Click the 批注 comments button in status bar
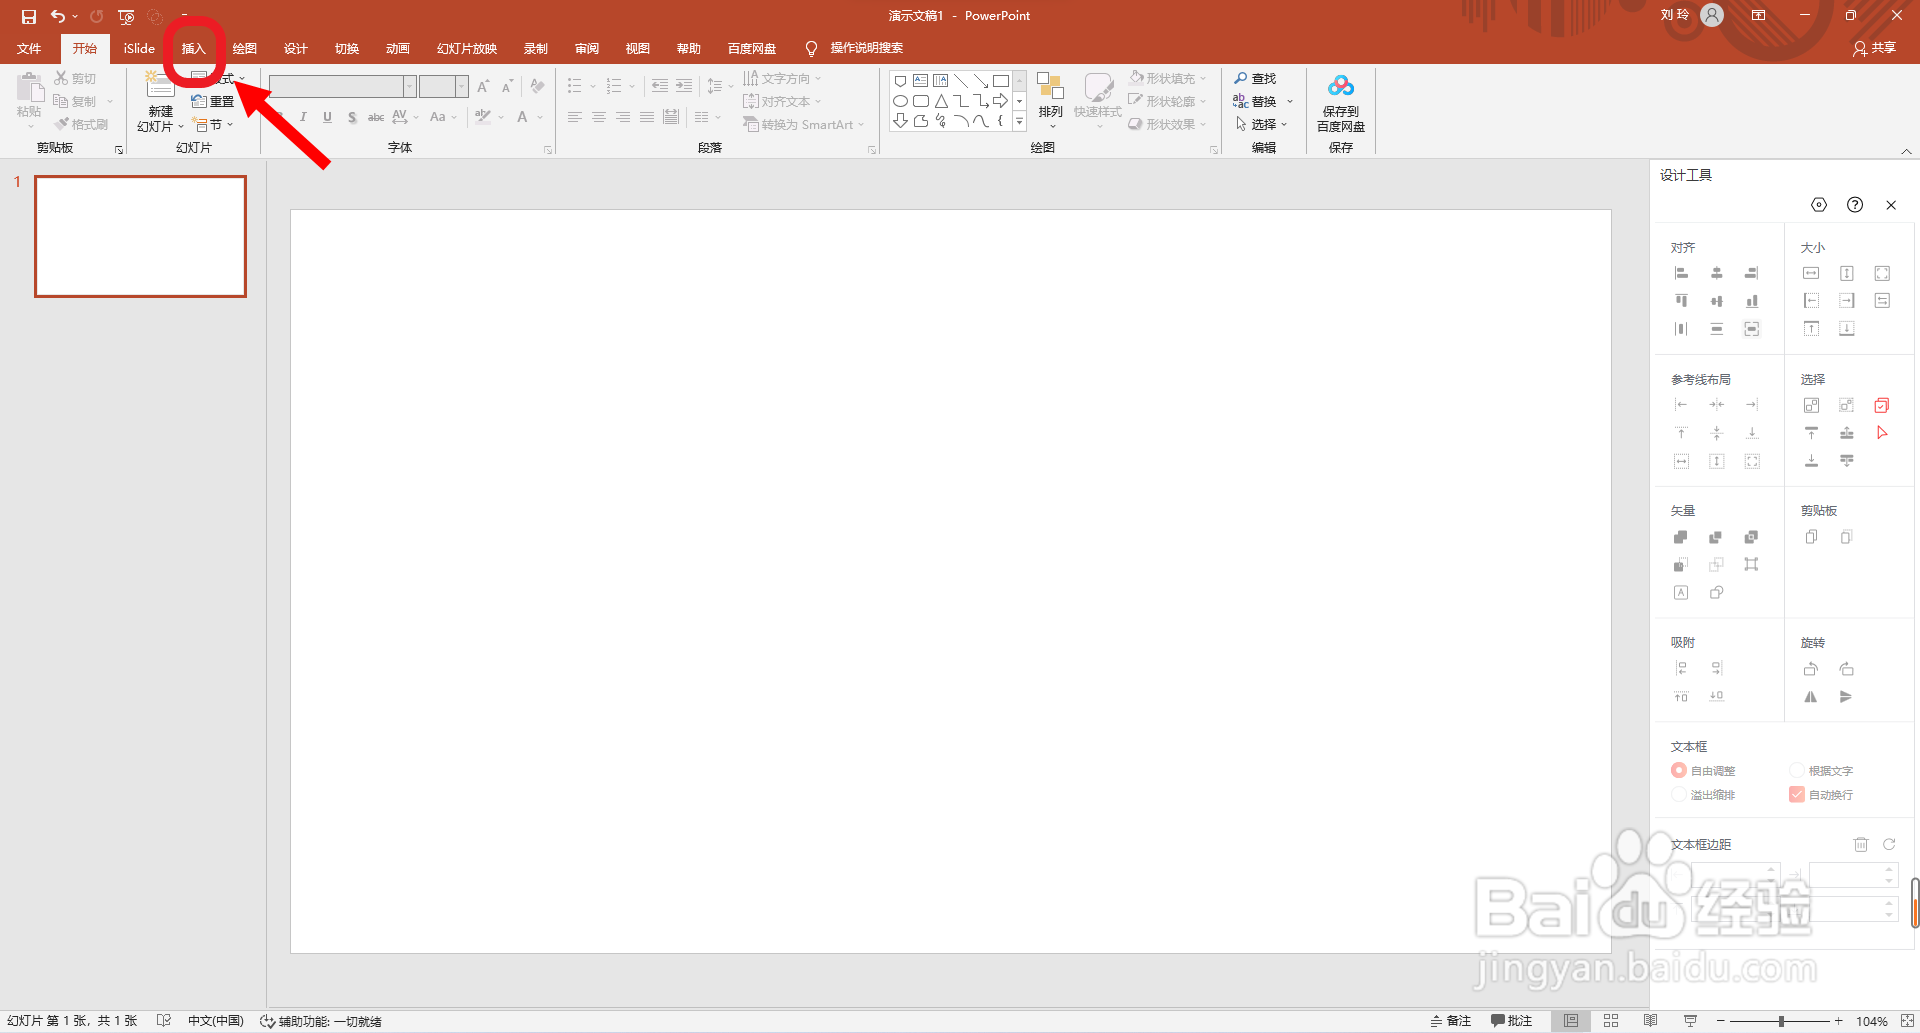1920x1033 pixels. (x=1511, y=1020)
